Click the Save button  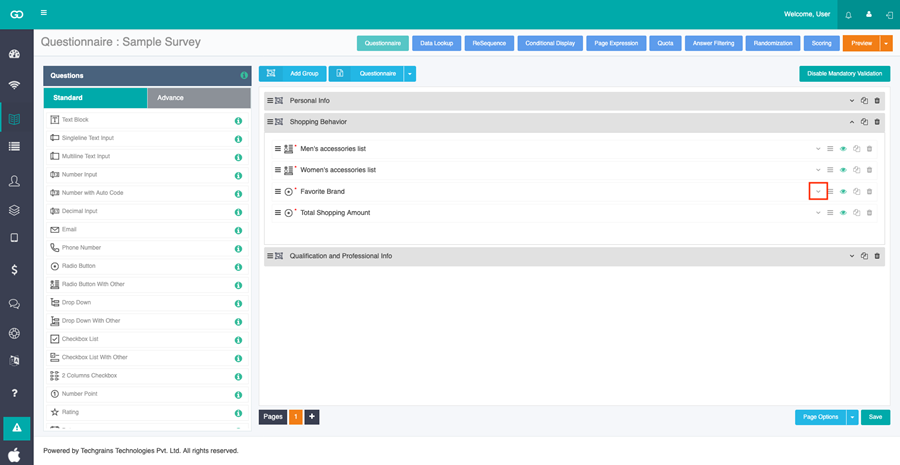[875, 417]
